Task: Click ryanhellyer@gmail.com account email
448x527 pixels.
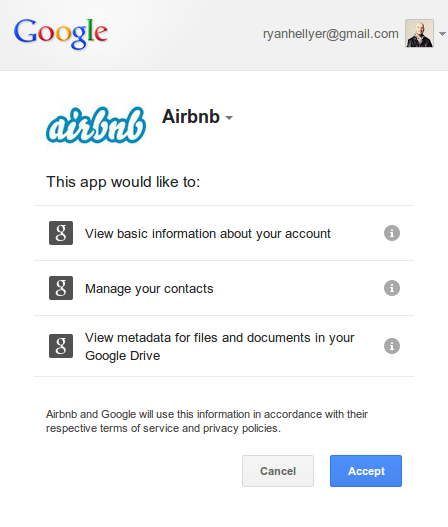Action: (331, 34)
